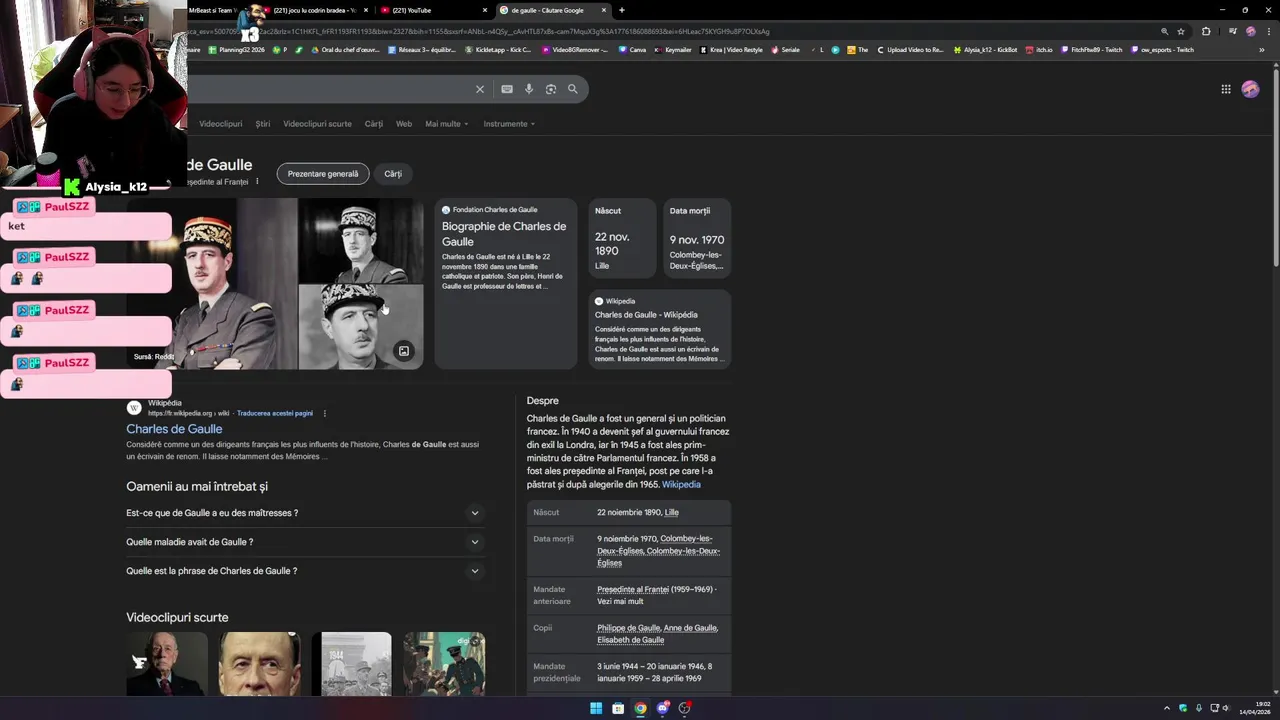Open the Windows Start menu

coord(596,708)
